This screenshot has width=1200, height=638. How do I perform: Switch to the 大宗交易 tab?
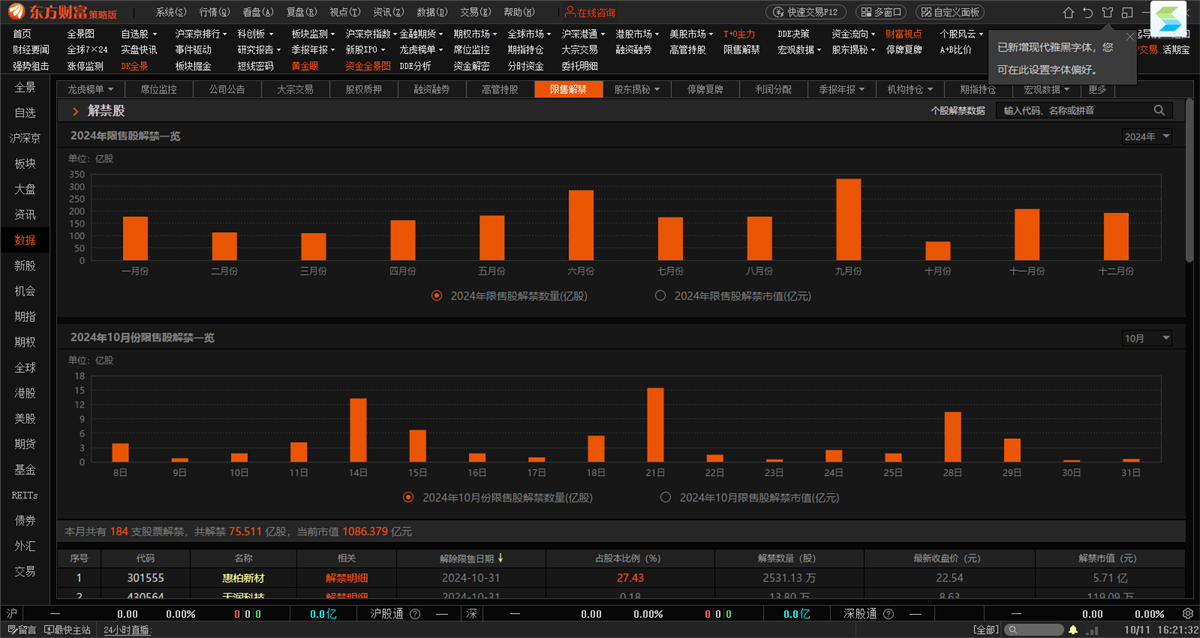click(295, 89)
